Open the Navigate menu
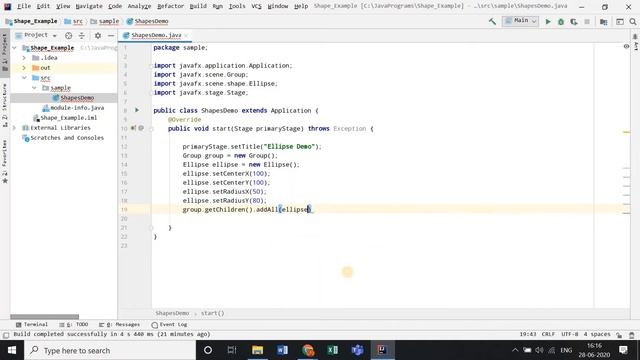This screenshot has width=640, height=360. pyautogui.click(x=89, y=6)
